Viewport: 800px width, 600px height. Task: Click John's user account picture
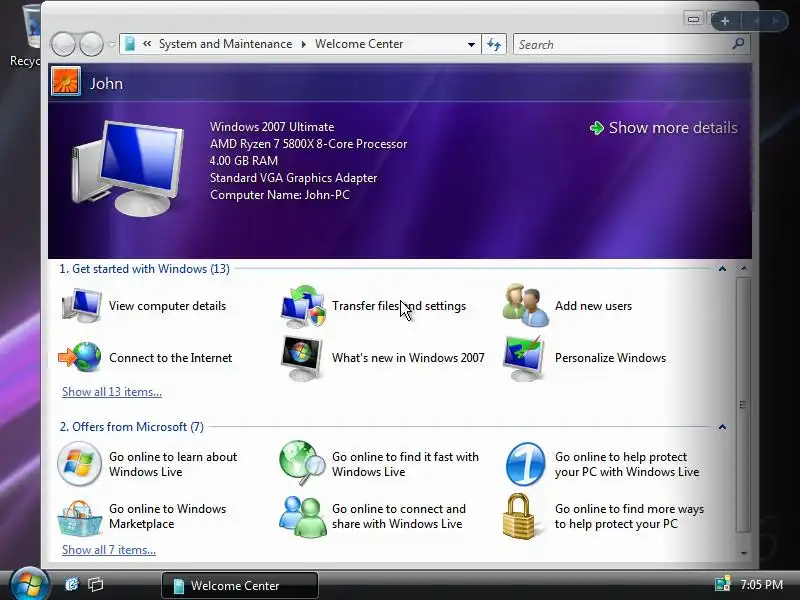[x=66, y=81]
